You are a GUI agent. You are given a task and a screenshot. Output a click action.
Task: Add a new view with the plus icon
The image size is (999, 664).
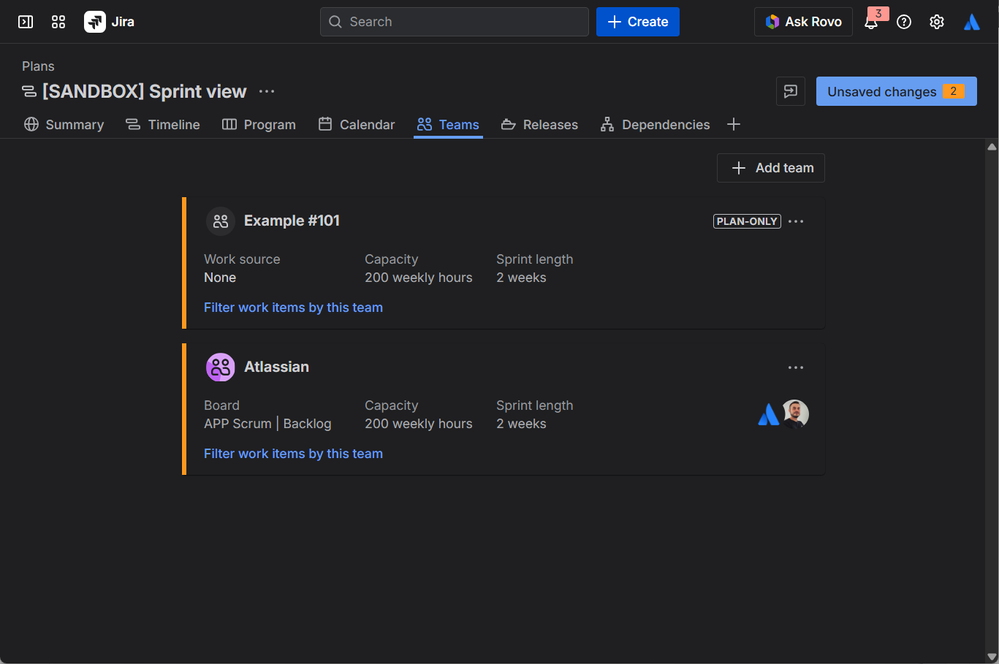coord(733,124)
